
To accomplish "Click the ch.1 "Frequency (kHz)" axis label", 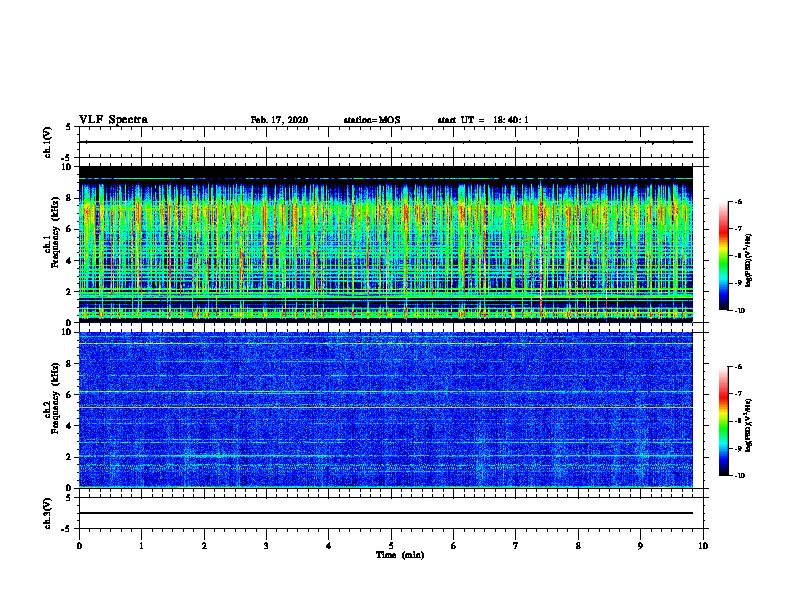I will coord(55,232).
